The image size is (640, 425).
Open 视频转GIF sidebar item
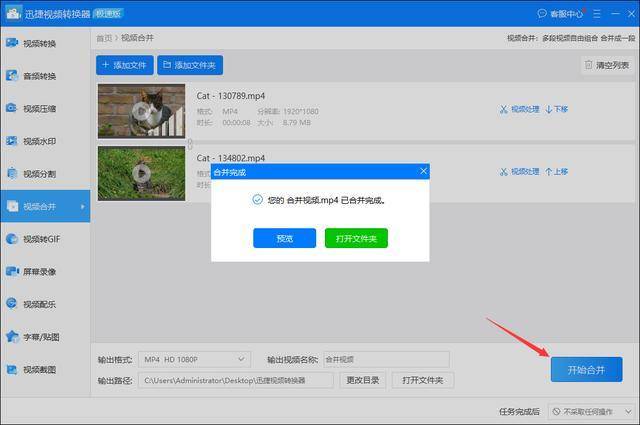(x=45, y=239)
